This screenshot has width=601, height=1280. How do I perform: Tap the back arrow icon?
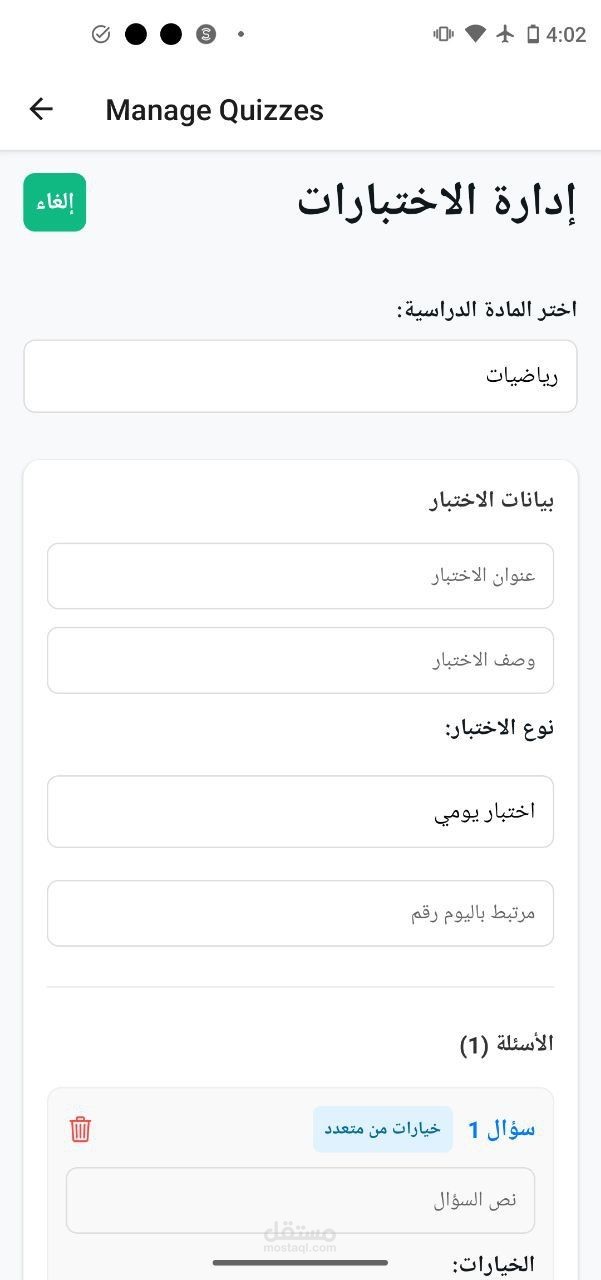click(41, 109)
